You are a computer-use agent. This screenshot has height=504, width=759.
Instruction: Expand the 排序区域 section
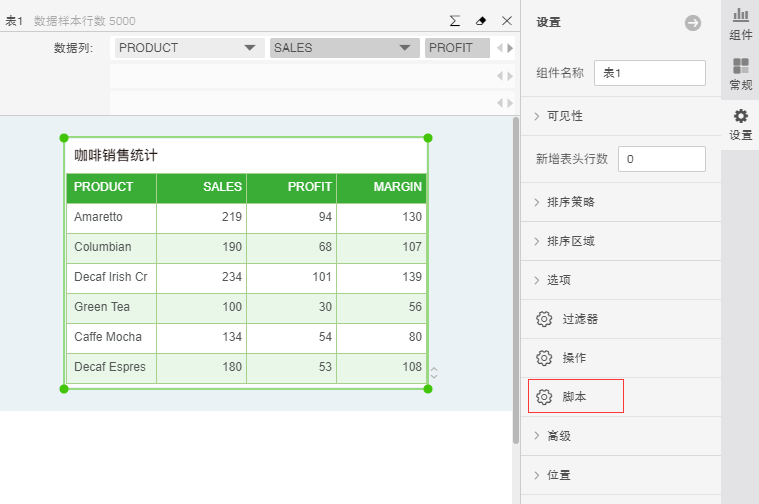(570, 241)
